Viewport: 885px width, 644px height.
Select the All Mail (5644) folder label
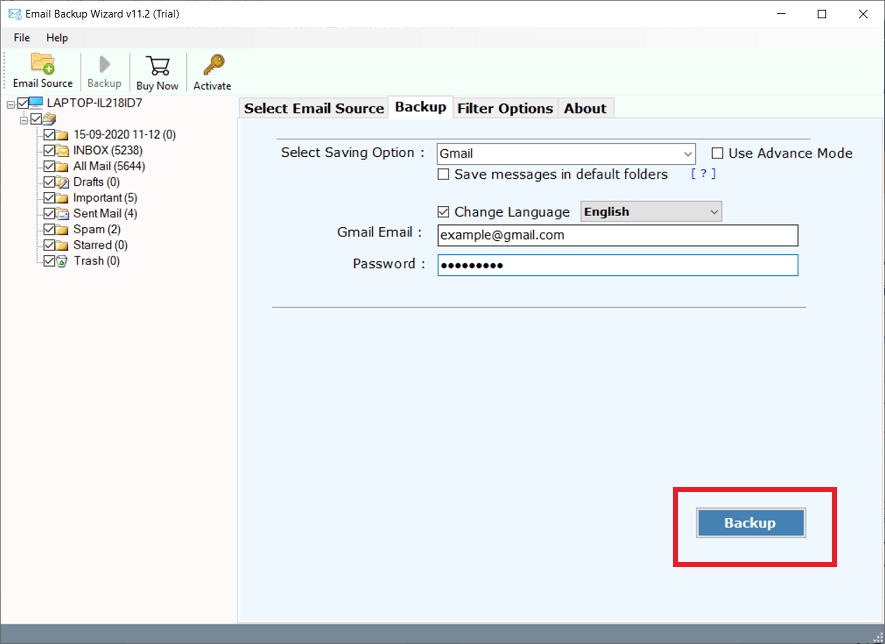(109, 167)
